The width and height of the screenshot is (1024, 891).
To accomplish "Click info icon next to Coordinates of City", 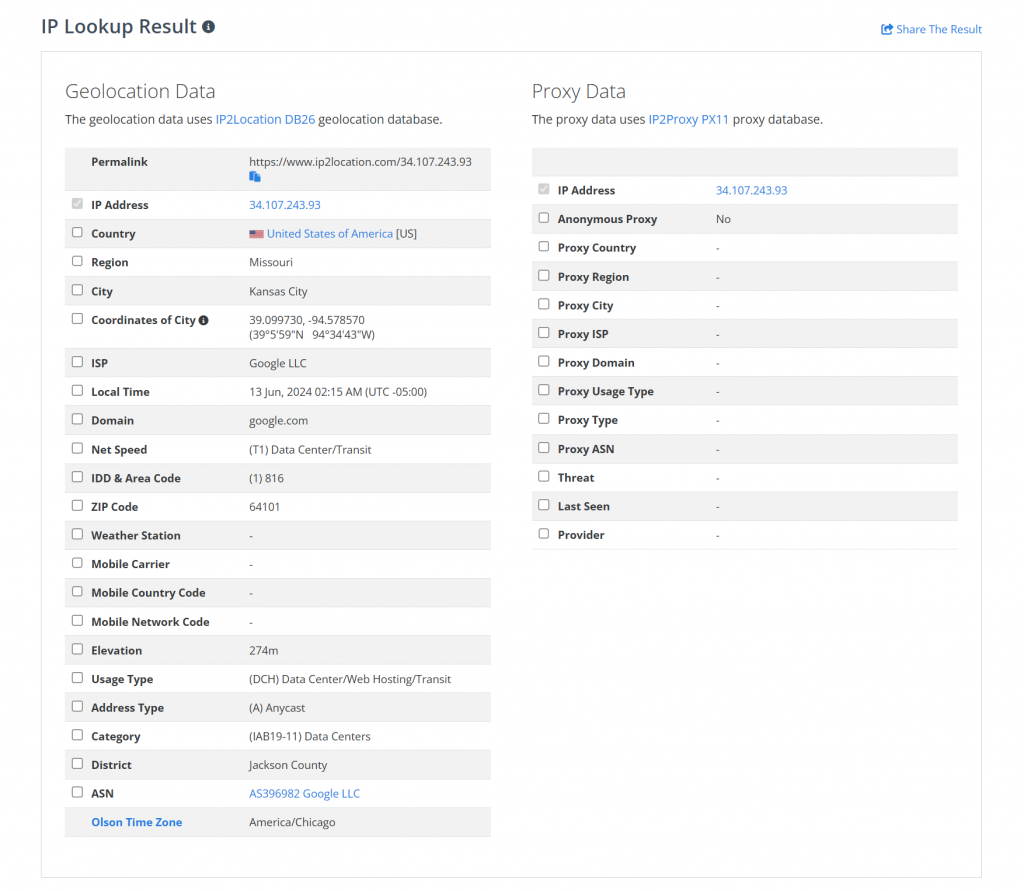I will tap(204, 321).
